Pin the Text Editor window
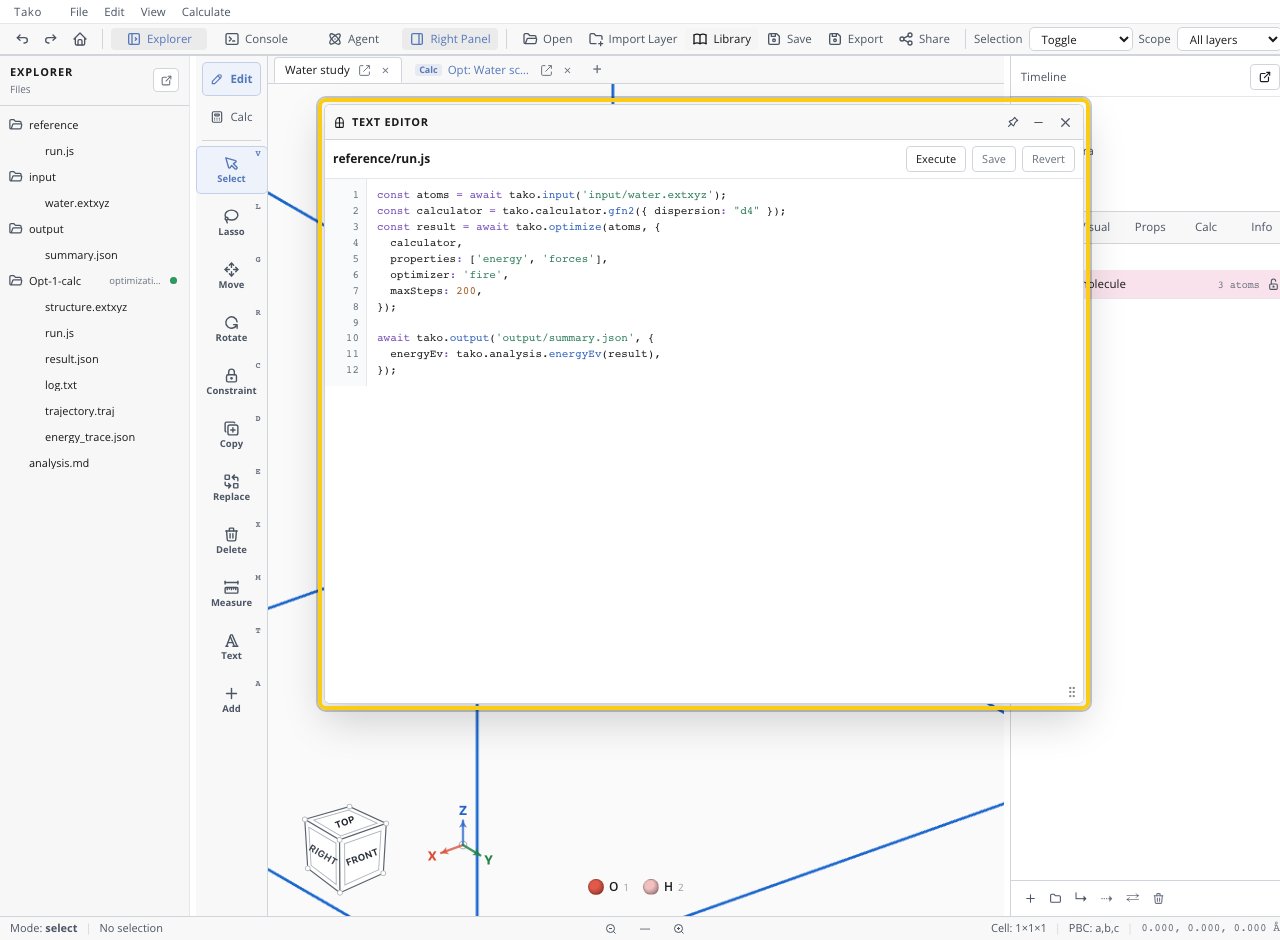1280x940 pixels. pyautogui.click(x=1012, y=122)
